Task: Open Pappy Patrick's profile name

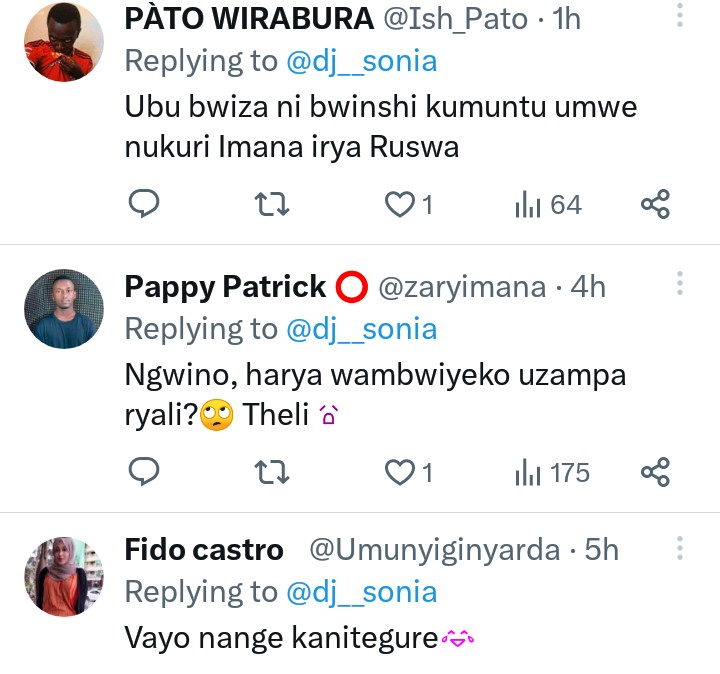Action: (x=225, y=287)
